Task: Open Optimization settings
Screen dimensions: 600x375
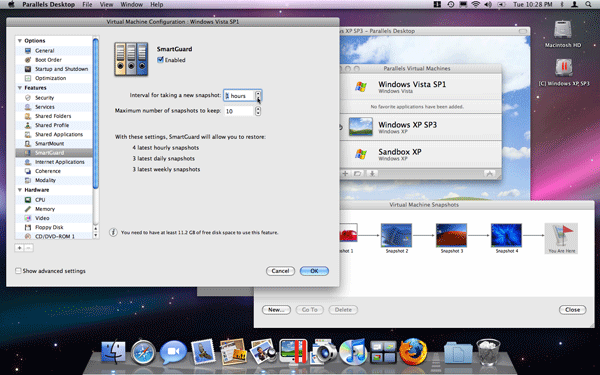Action: [x=54, y=78]
